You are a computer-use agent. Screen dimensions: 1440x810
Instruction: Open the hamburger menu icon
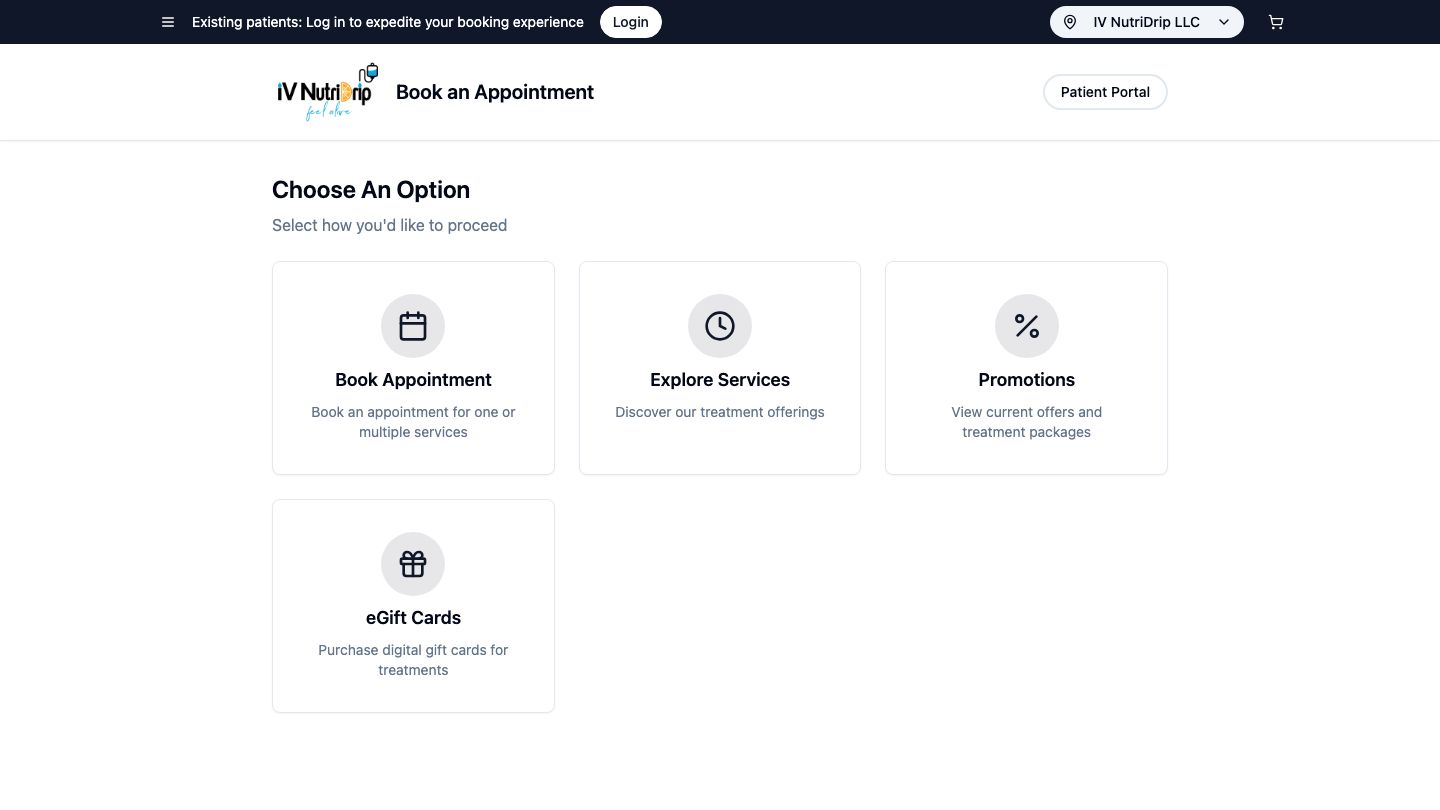tap(168, 22)
